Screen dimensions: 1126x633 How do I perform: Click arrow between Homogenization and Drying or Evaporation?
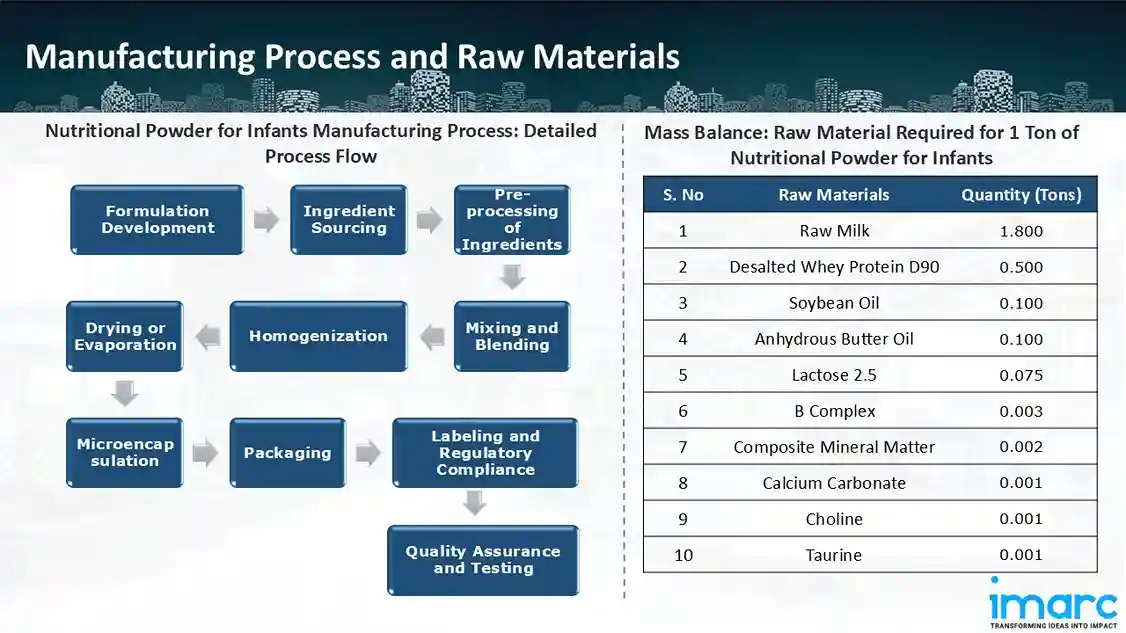(207, 337)
